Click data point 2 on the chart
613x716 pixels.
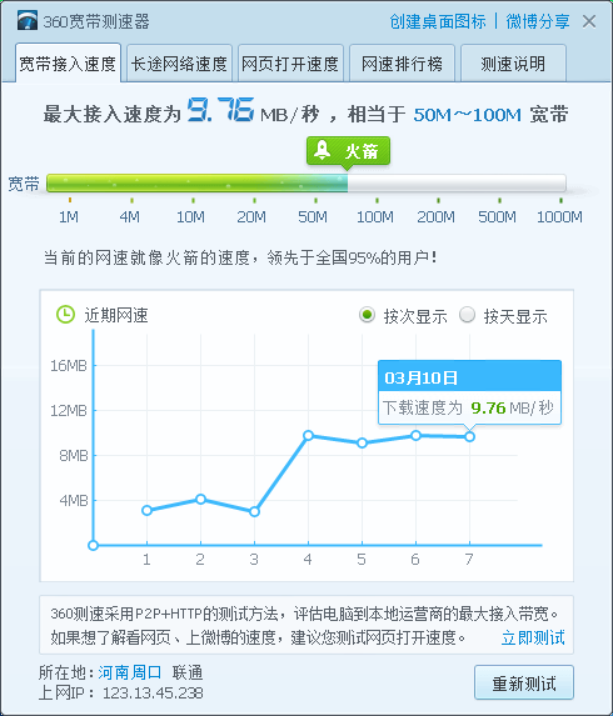coord(201,499)
